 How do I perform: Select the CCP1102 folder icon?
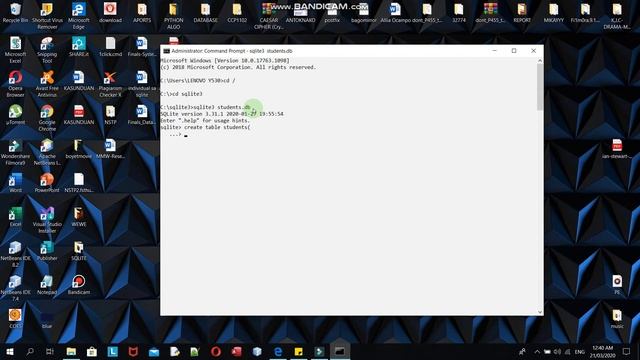coord(237,13)
